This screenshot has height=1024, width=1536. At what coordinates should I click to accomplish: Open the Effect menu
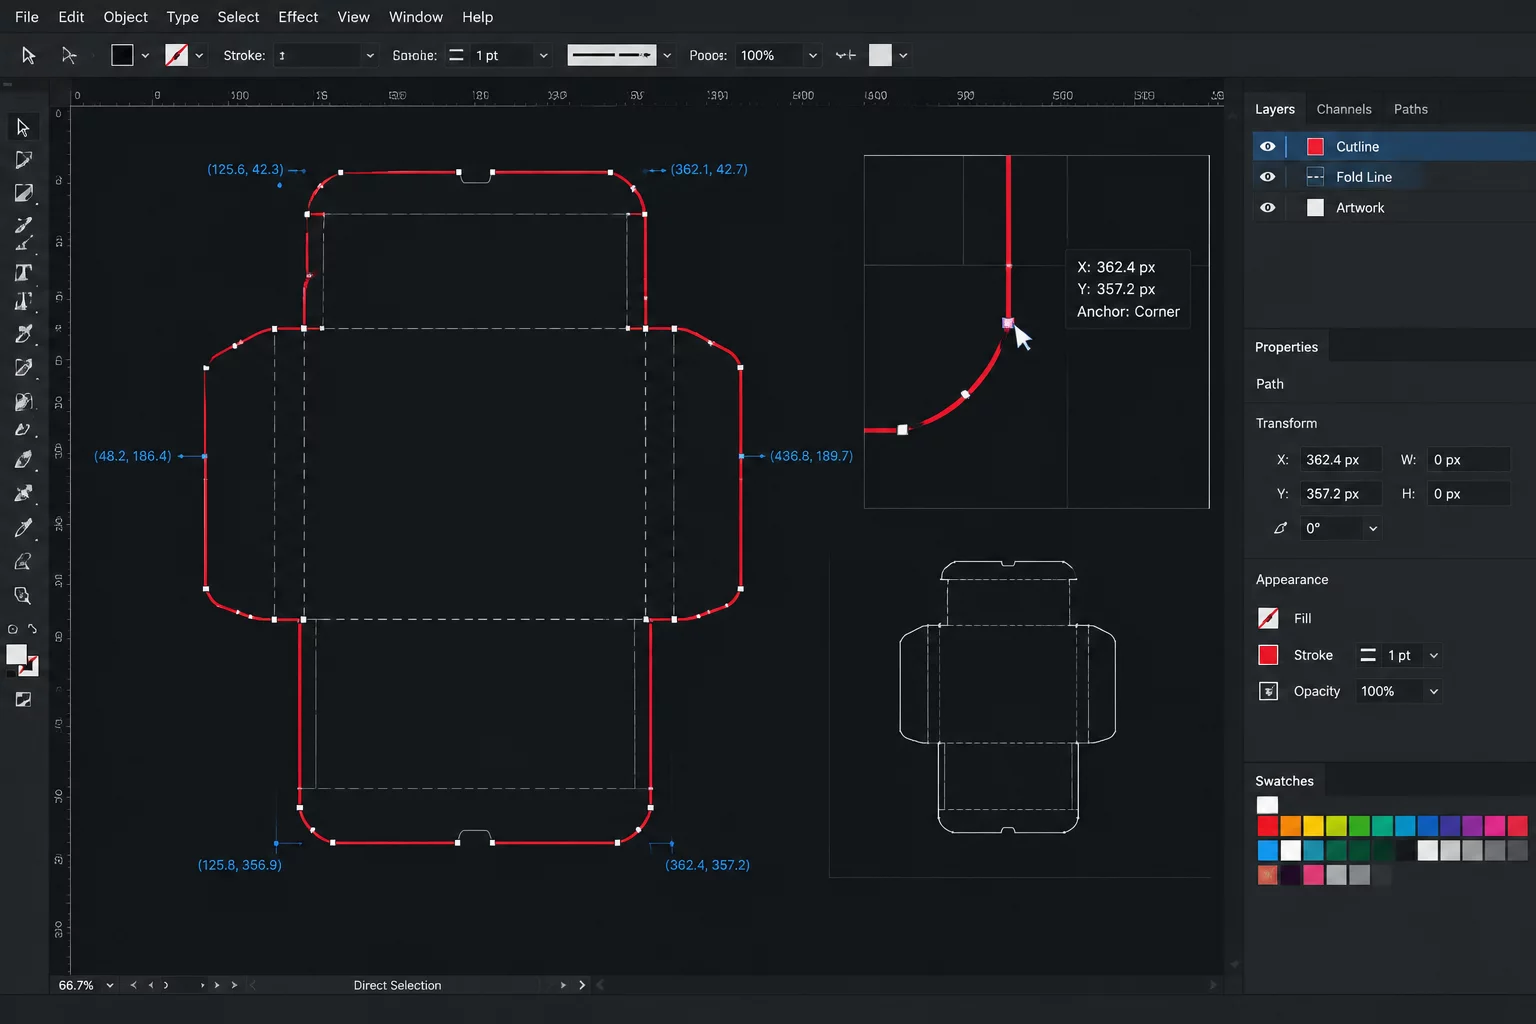[298, 17]
